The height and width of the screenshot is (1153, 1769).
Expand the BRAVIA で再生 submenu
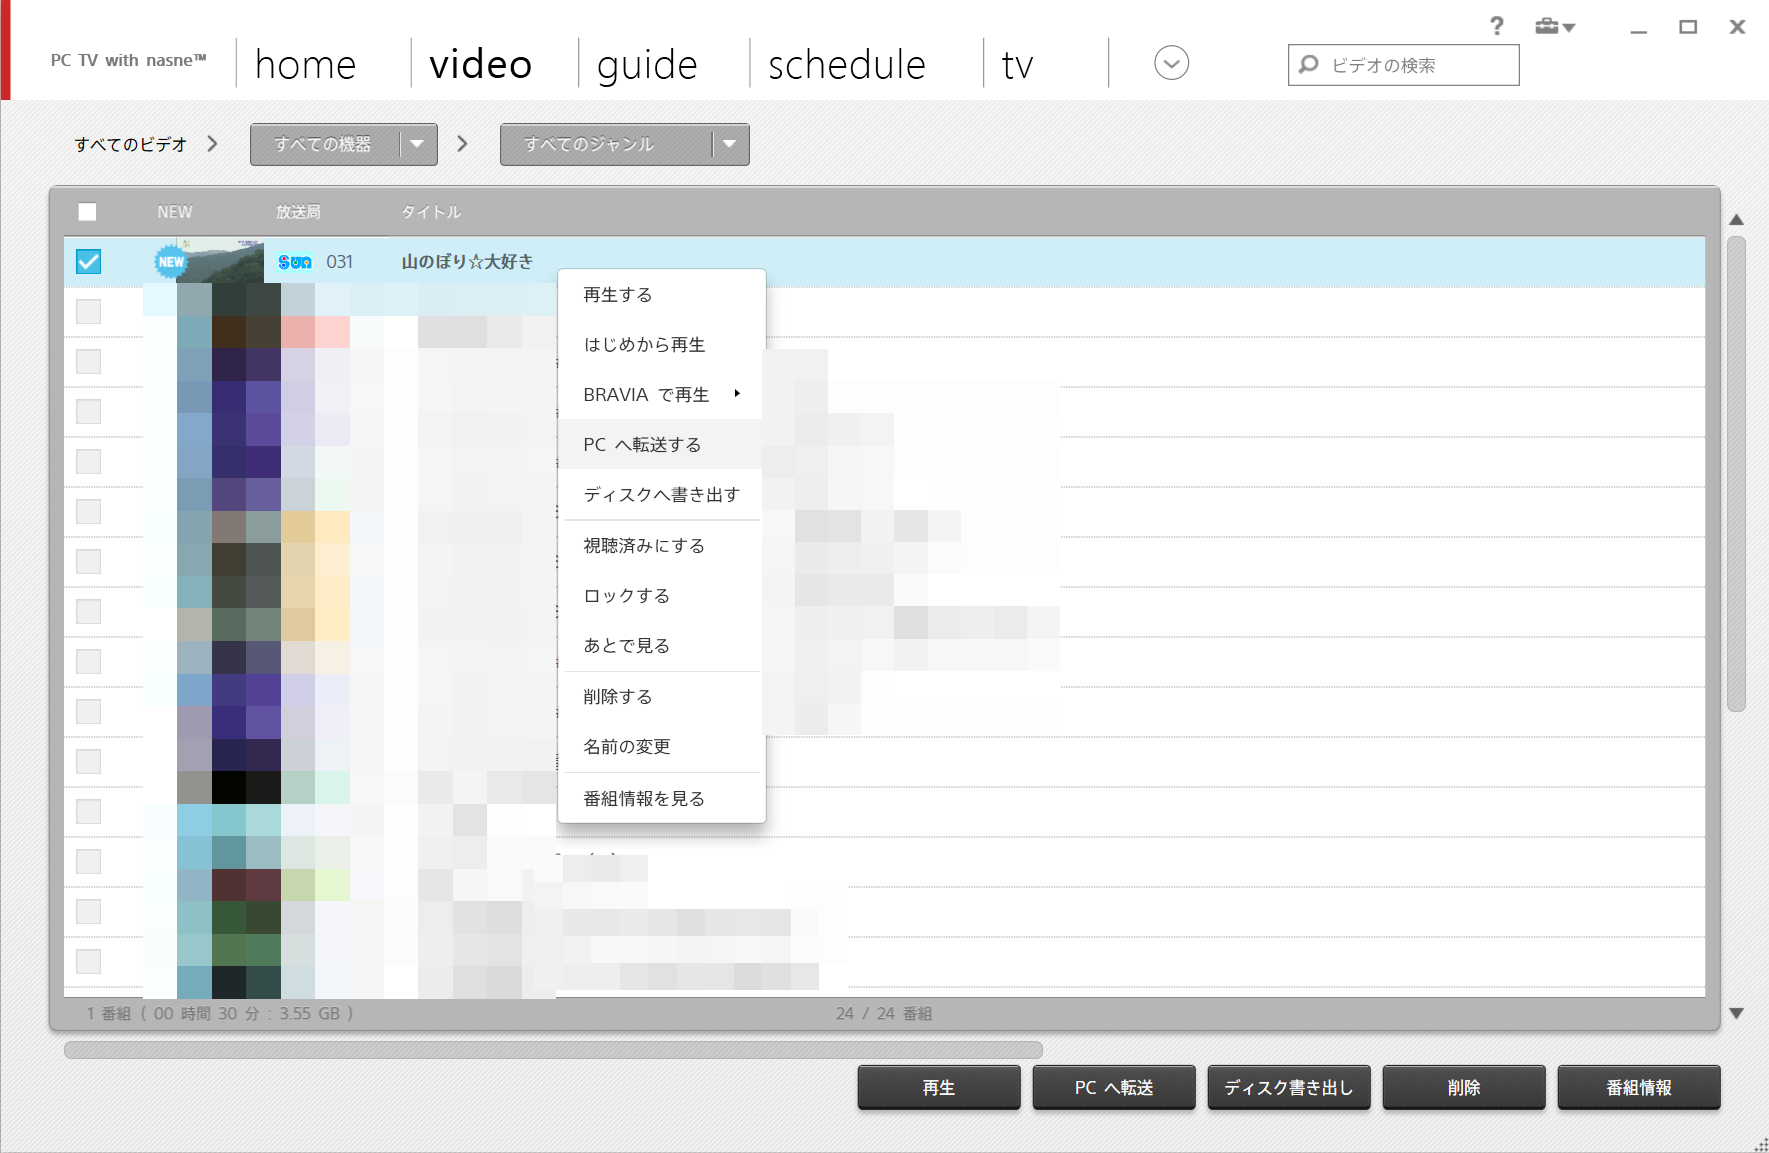660,394
